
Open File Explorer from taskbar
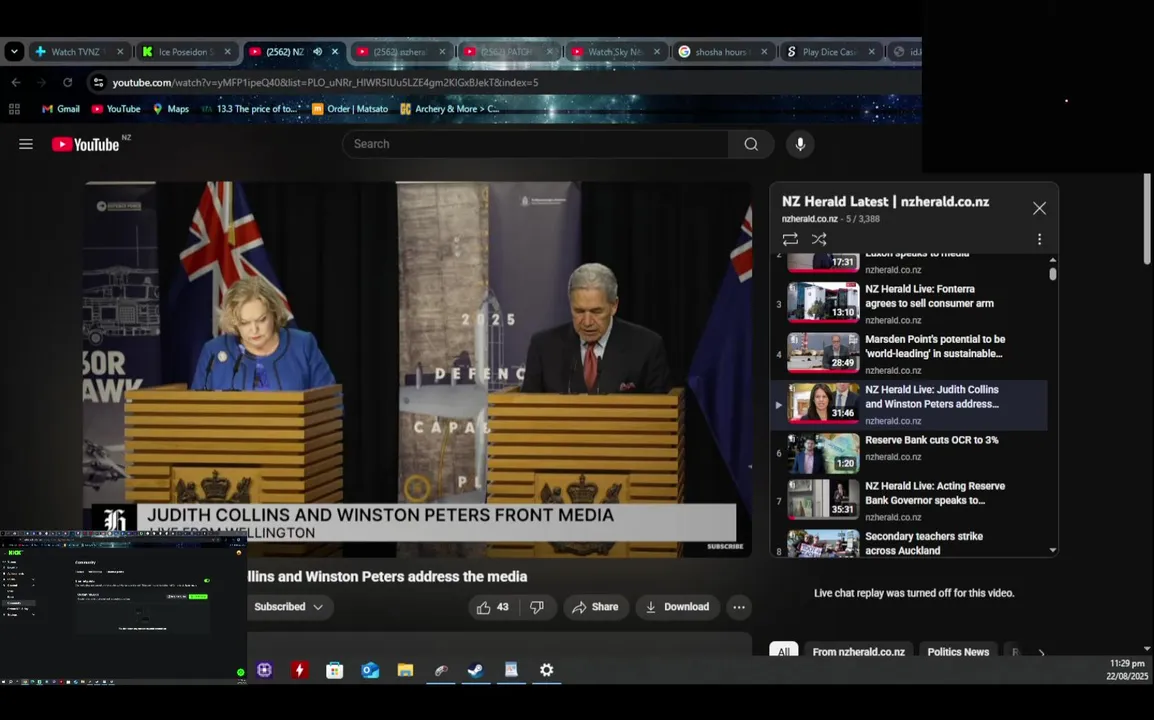click(x=405, y=670)
